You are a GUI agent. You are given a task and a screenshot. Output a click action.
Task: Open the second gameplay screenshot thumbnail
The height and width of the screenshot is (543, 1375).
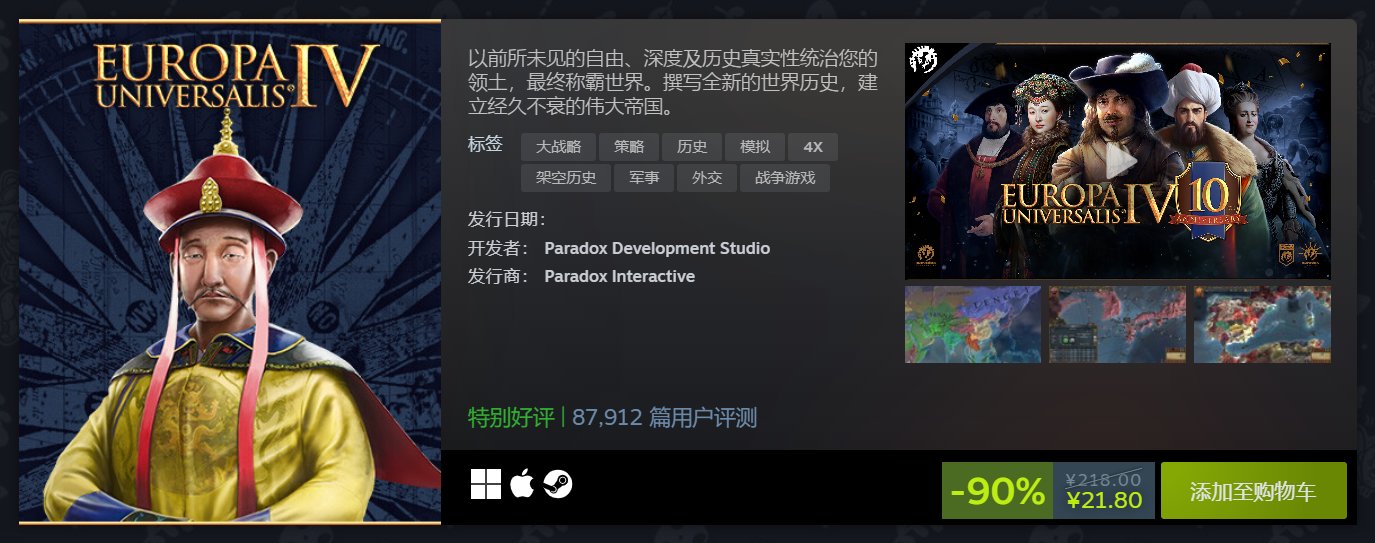(x=1117, y=324)
